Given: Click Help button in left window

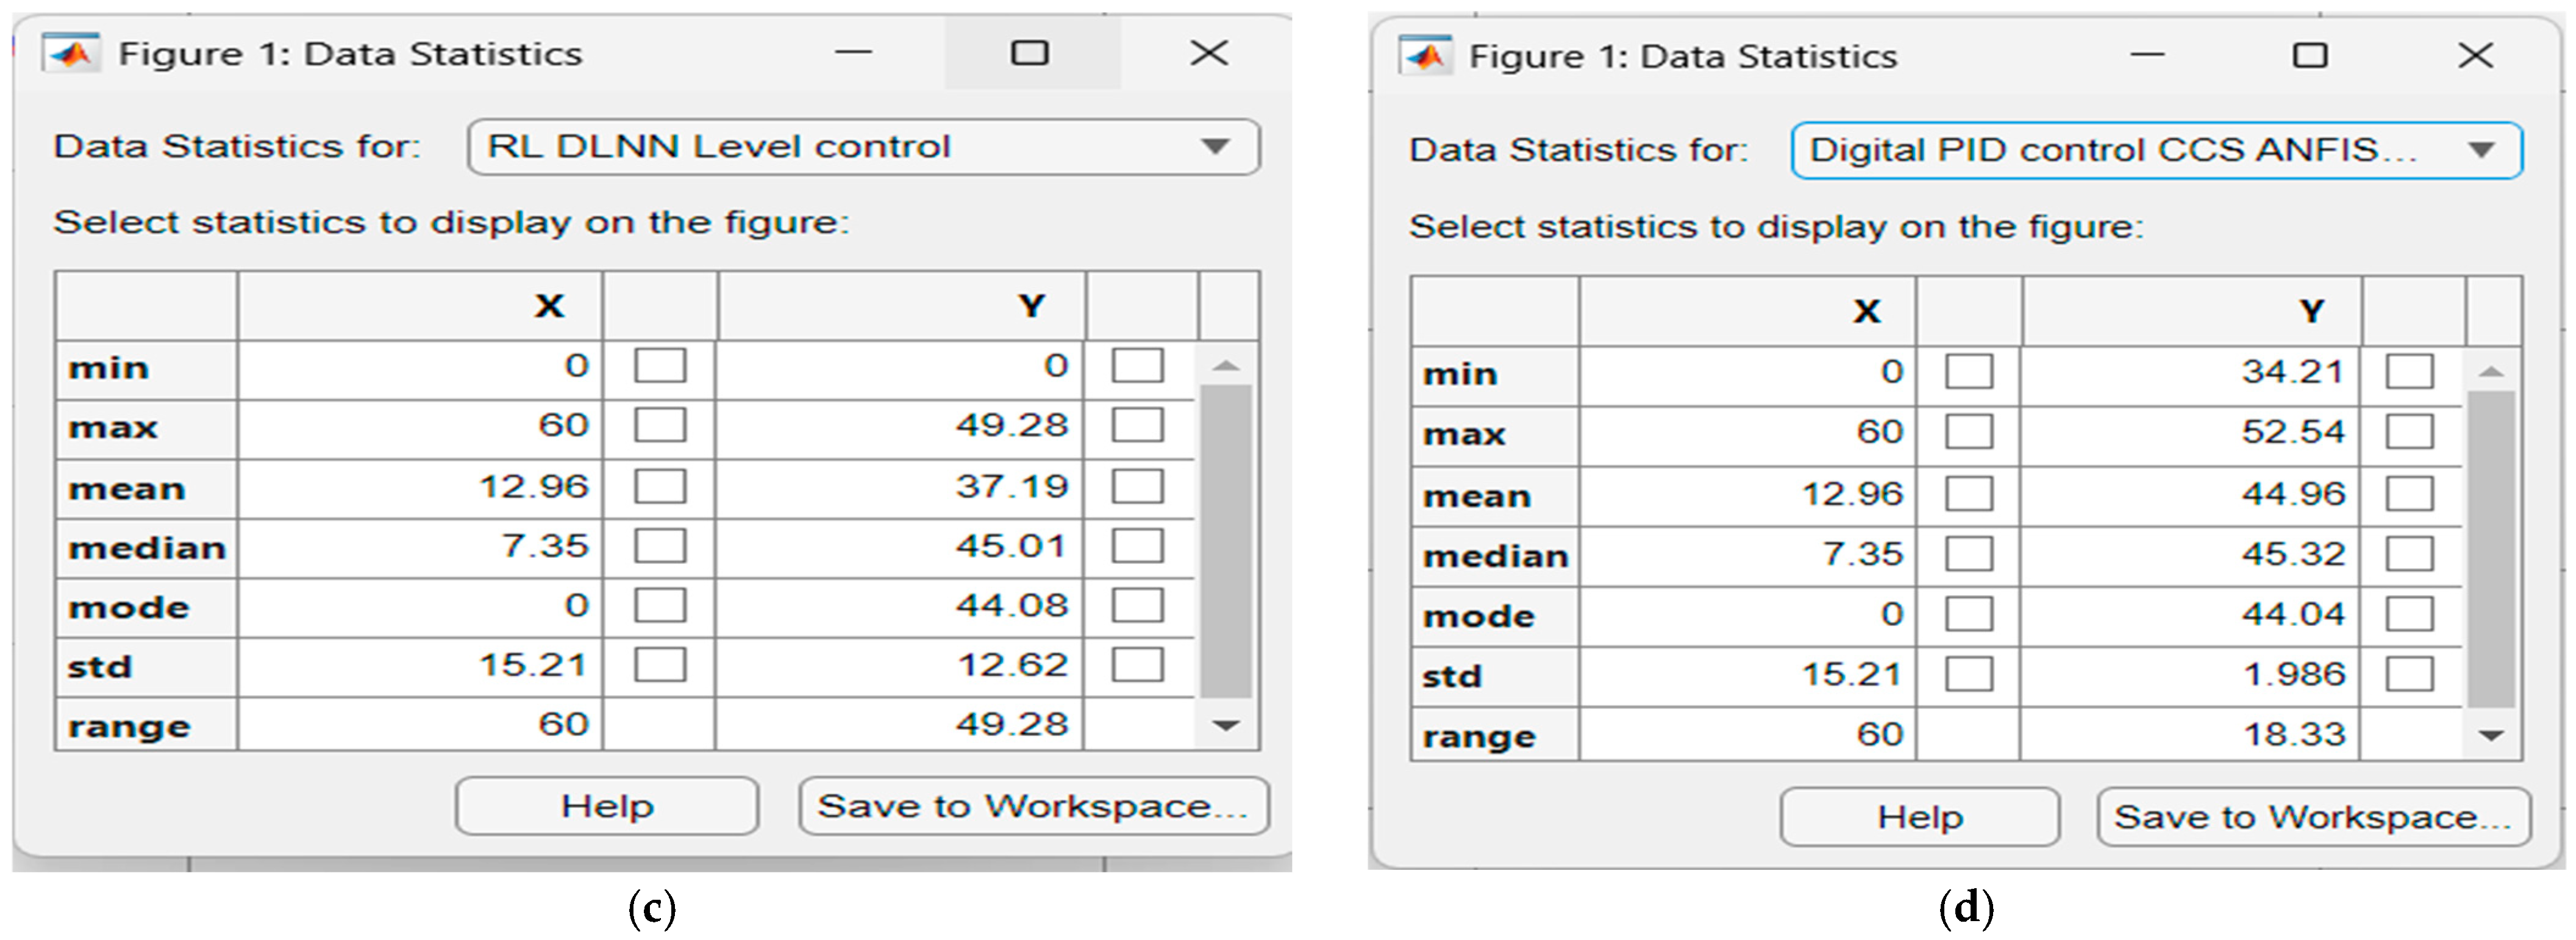Looking at the screenshot, I should tap(607, 806).
